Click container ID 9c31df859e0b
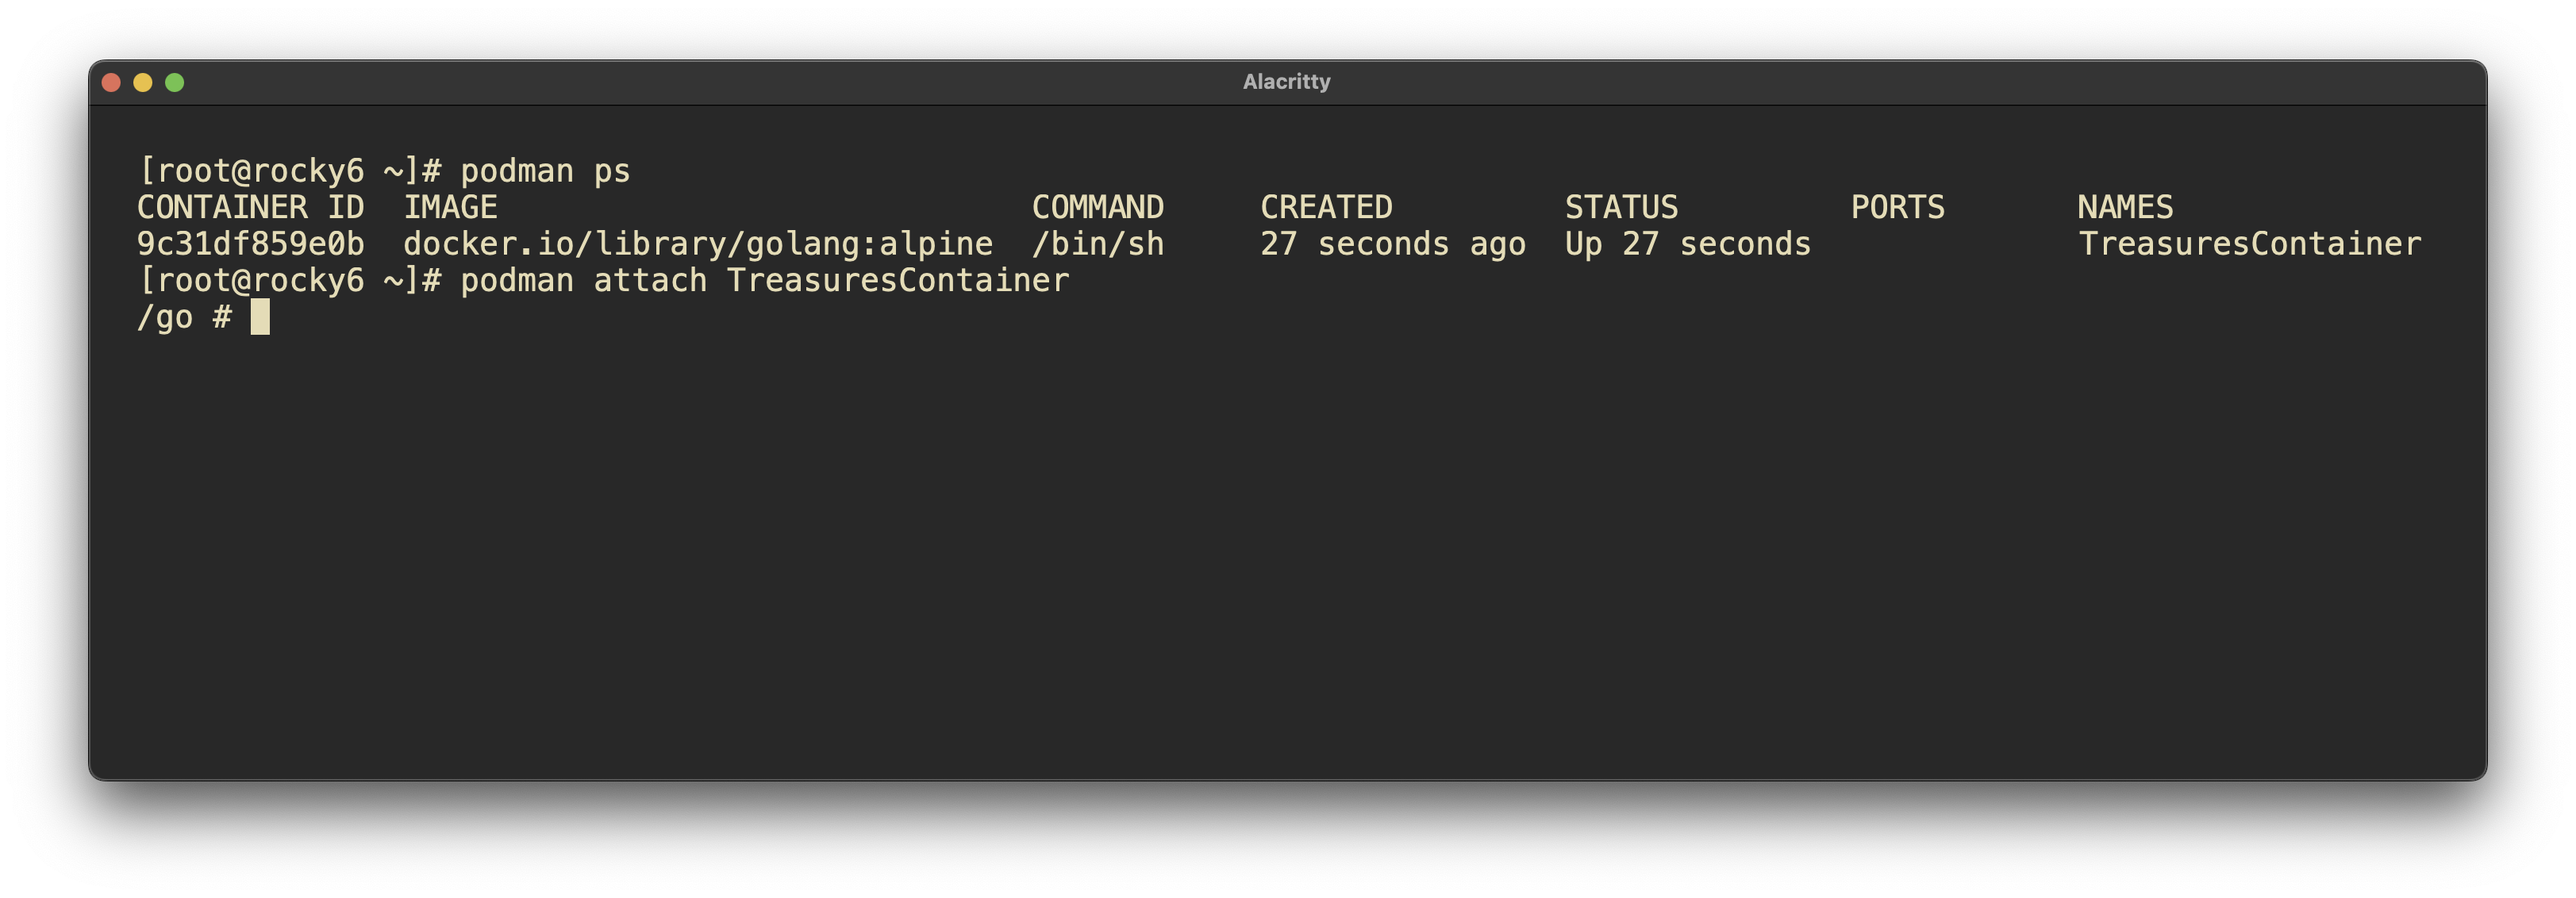The width and height of the screenshot is (2576, 898). tap(250, 244)
